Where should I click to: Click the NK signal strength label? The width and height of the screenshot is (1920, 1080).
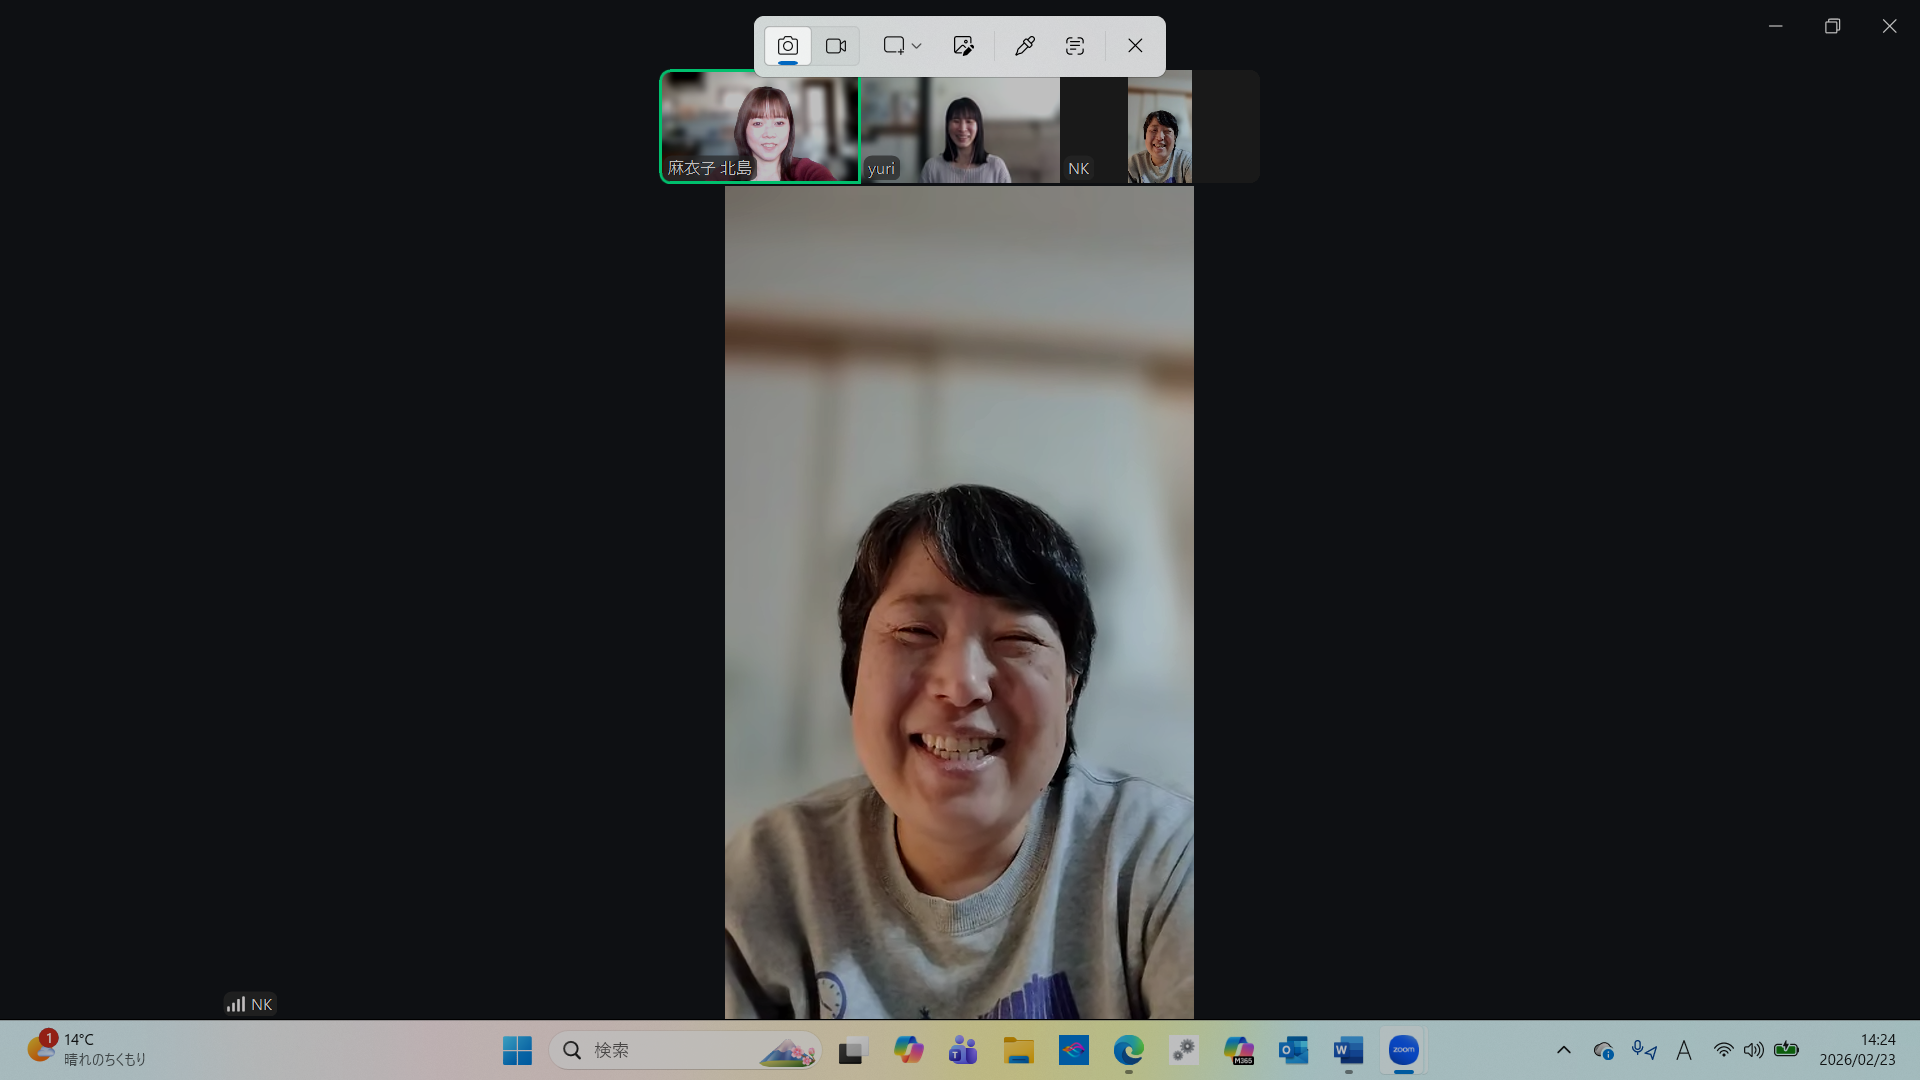click(250, 1004)
